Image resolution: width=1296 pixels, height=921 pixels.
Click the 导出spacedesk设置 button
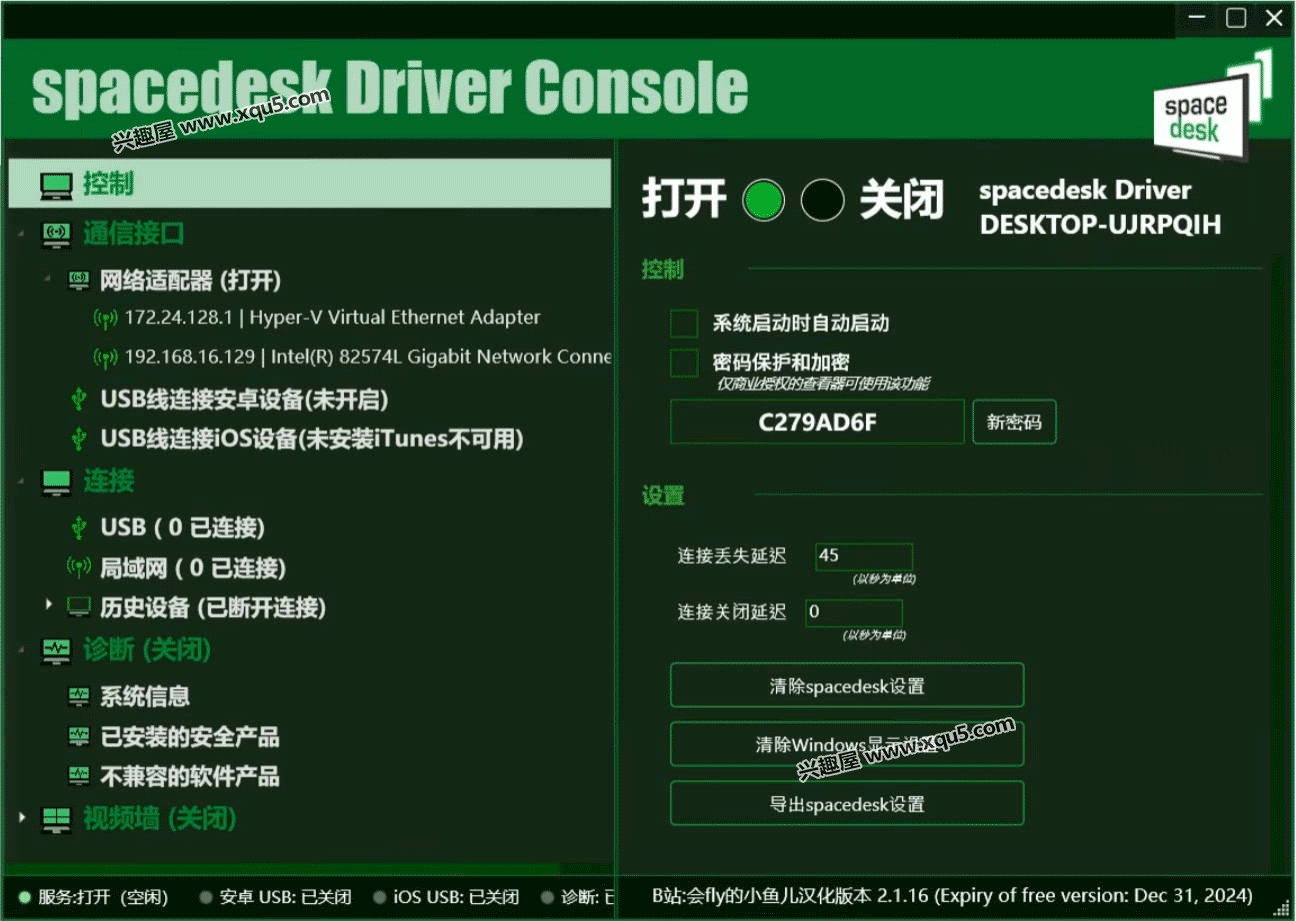847,804
